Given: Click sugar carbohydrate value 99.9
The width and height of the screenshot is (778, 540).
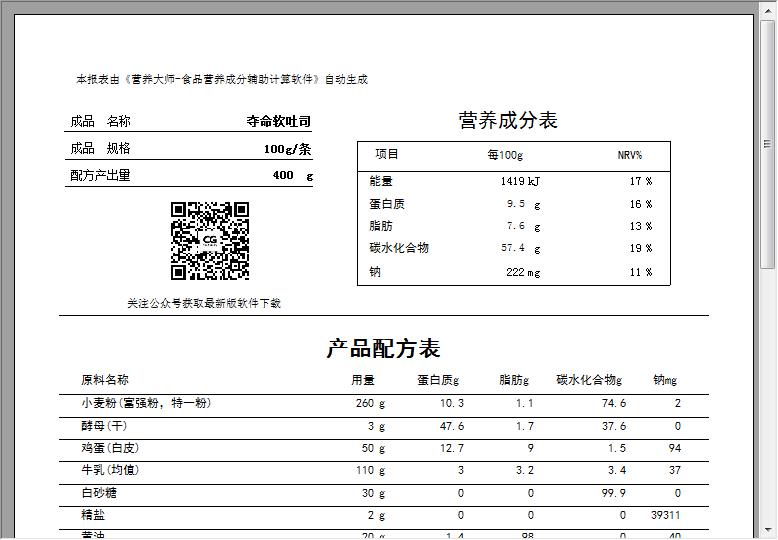Looking at the screenshot, I should tap(613, 493).
